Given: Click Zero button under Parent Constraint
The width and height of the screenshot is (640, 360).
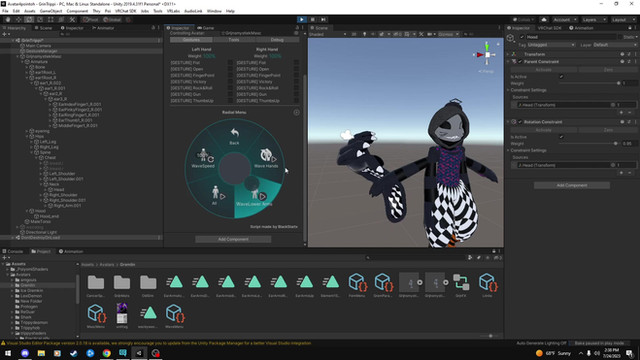Looking at the screenshot, I should click(x=608, y=70).
